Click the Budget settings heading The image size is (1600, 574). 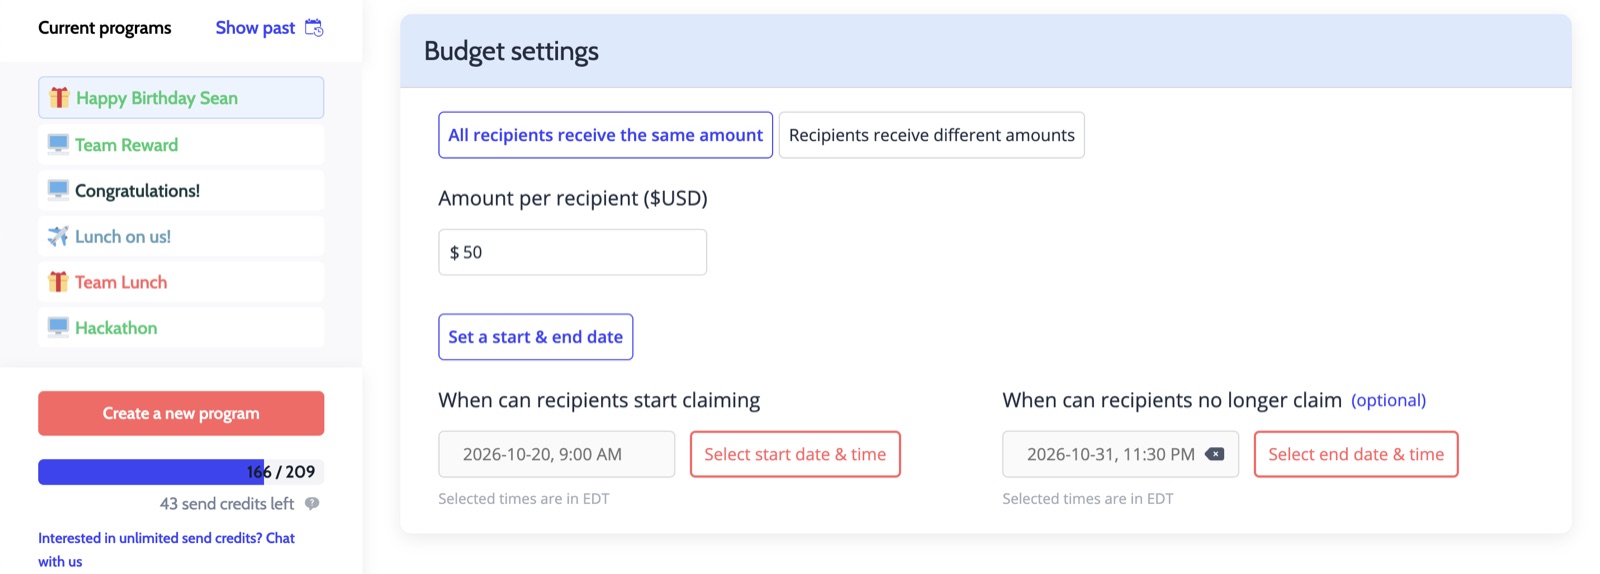pos(511,51)
